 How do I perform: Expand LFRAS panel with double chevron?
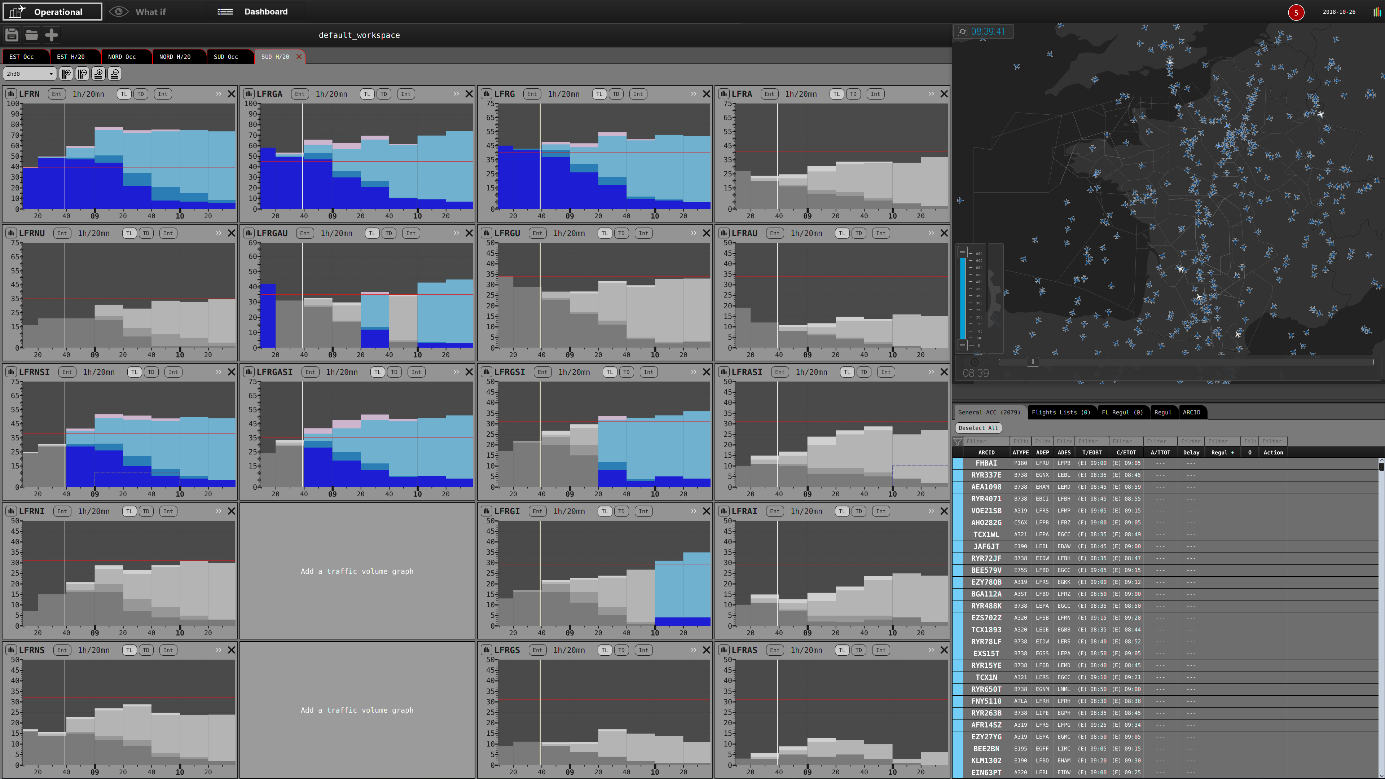(x=930, y=650)
